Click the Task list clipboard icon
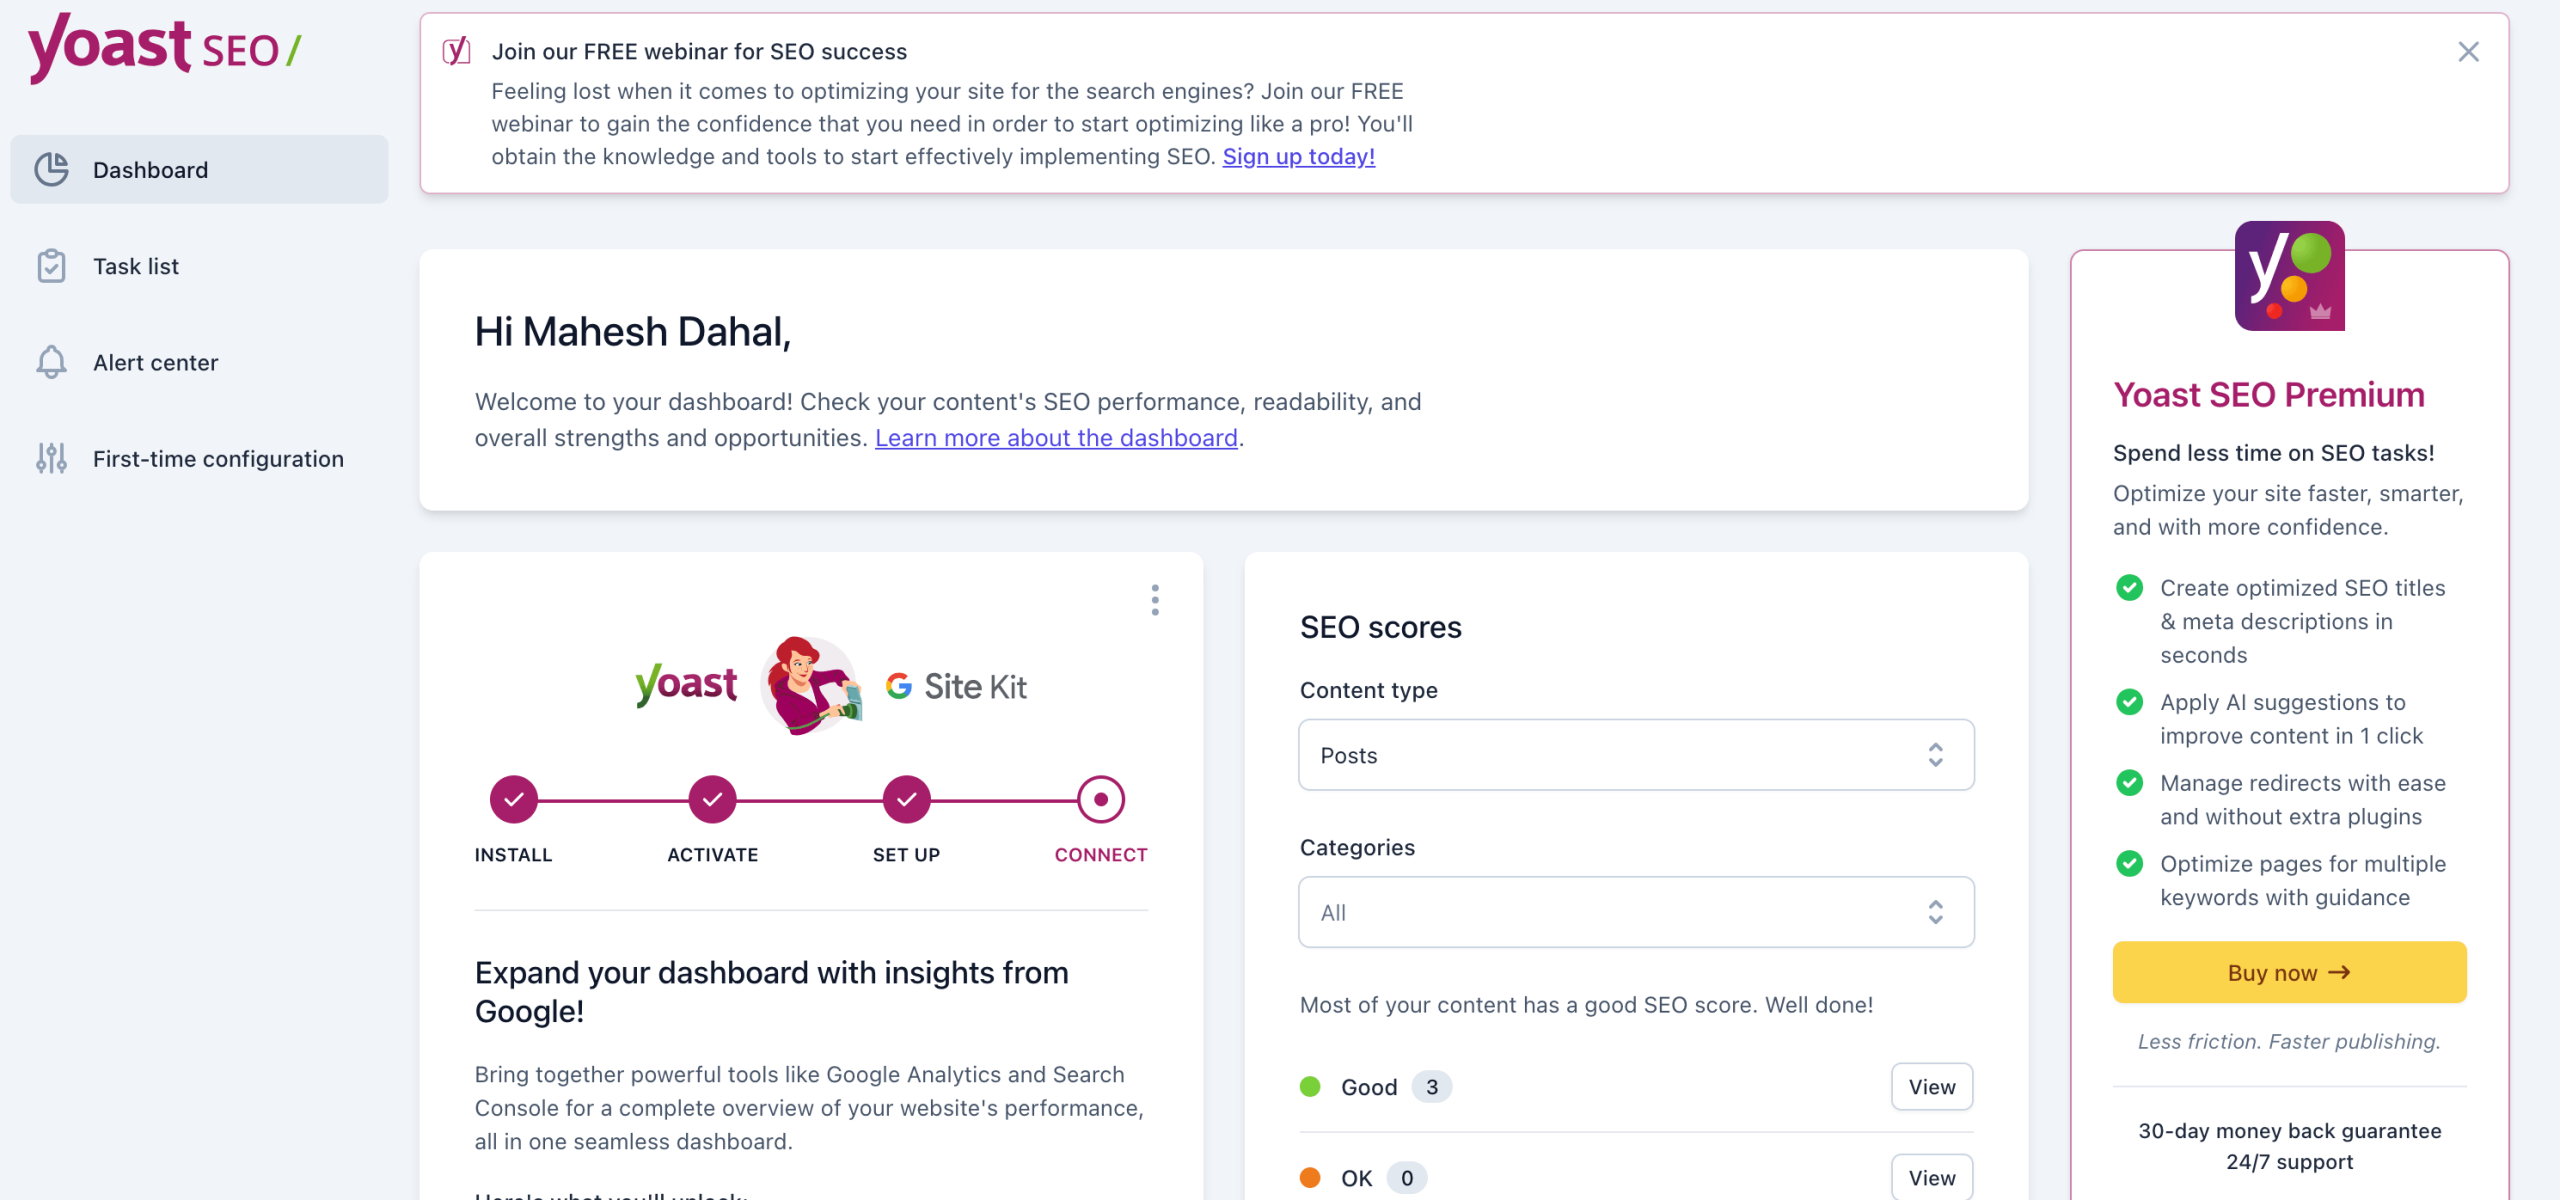The width and height of the screenshot is (2560, 1200). coord(51,266)
